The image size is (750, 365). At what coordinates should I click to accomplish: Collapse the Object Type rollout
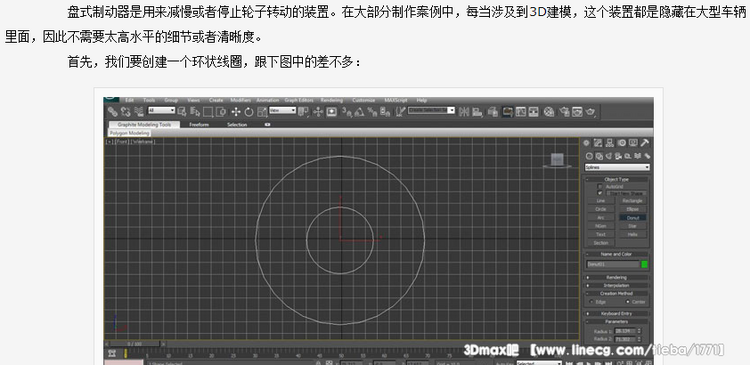click(x=617, y=179)
